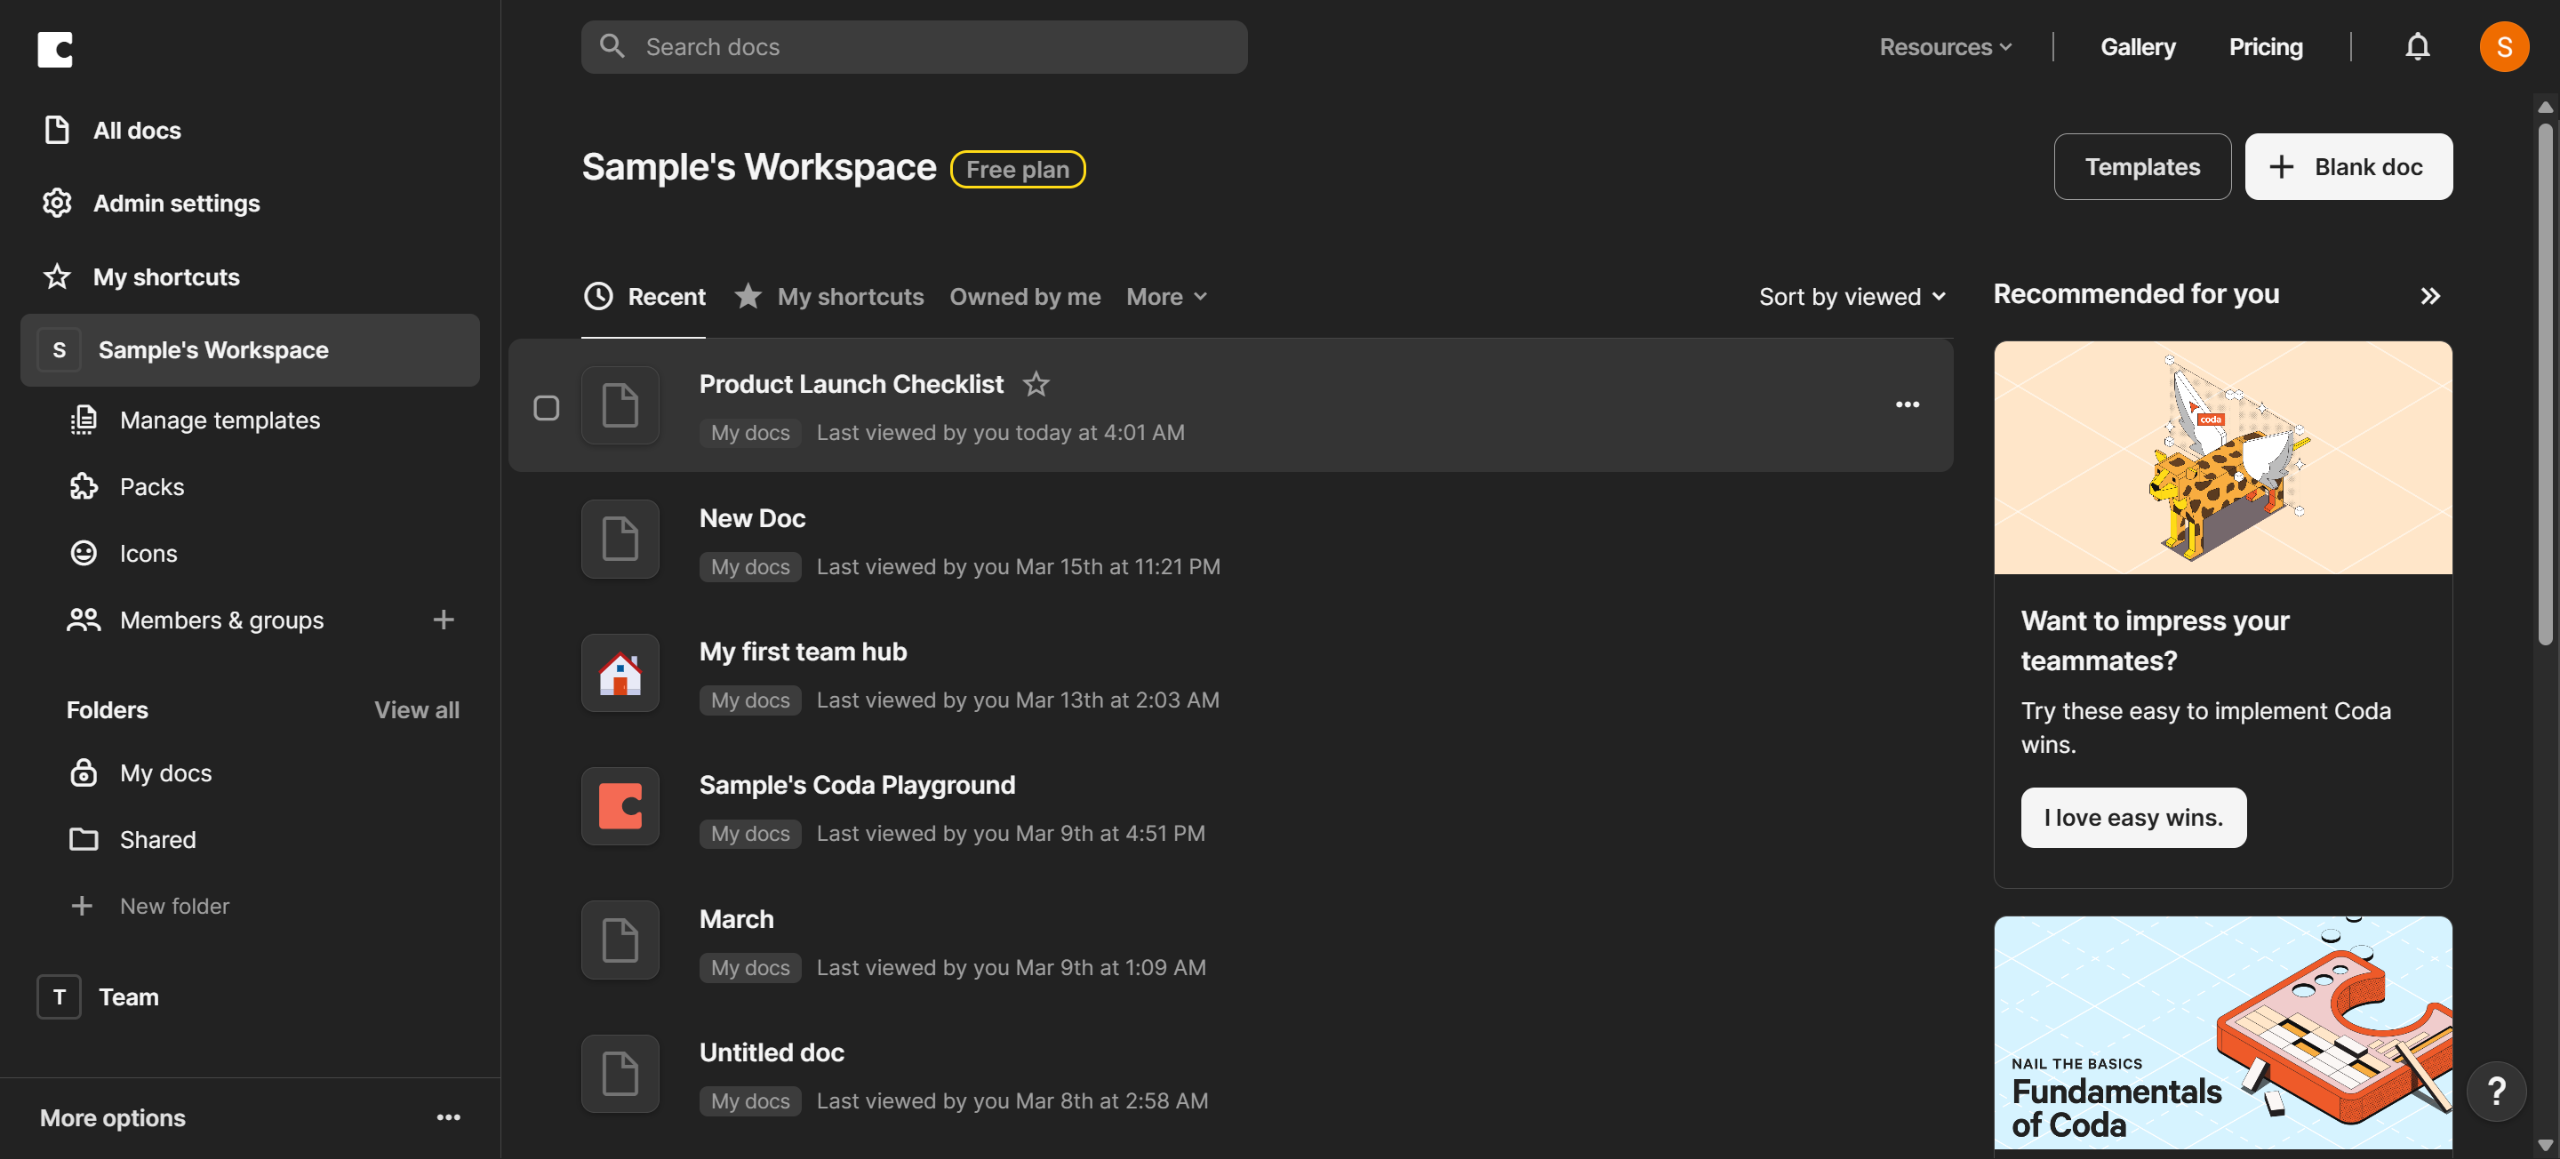Click the Coda logo icon
This screenshot has width=2560, height=1159.
pyautogui.click(x=55, y=48)
